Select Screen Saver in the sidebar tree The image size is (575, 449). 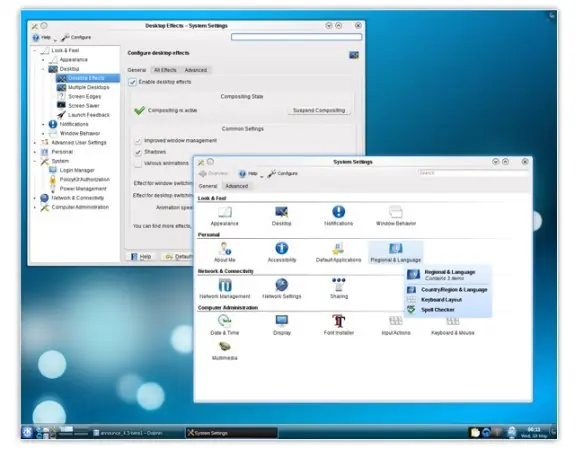pyautogui.click(x=84, y=106)
